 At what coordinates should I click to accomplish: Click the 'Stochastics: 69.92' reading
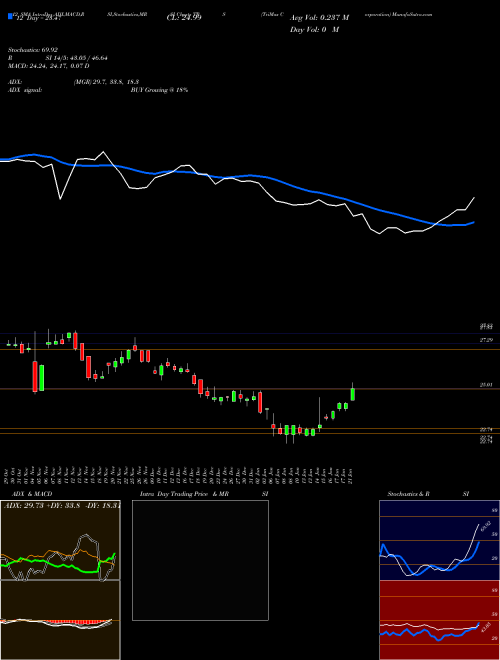33,50
